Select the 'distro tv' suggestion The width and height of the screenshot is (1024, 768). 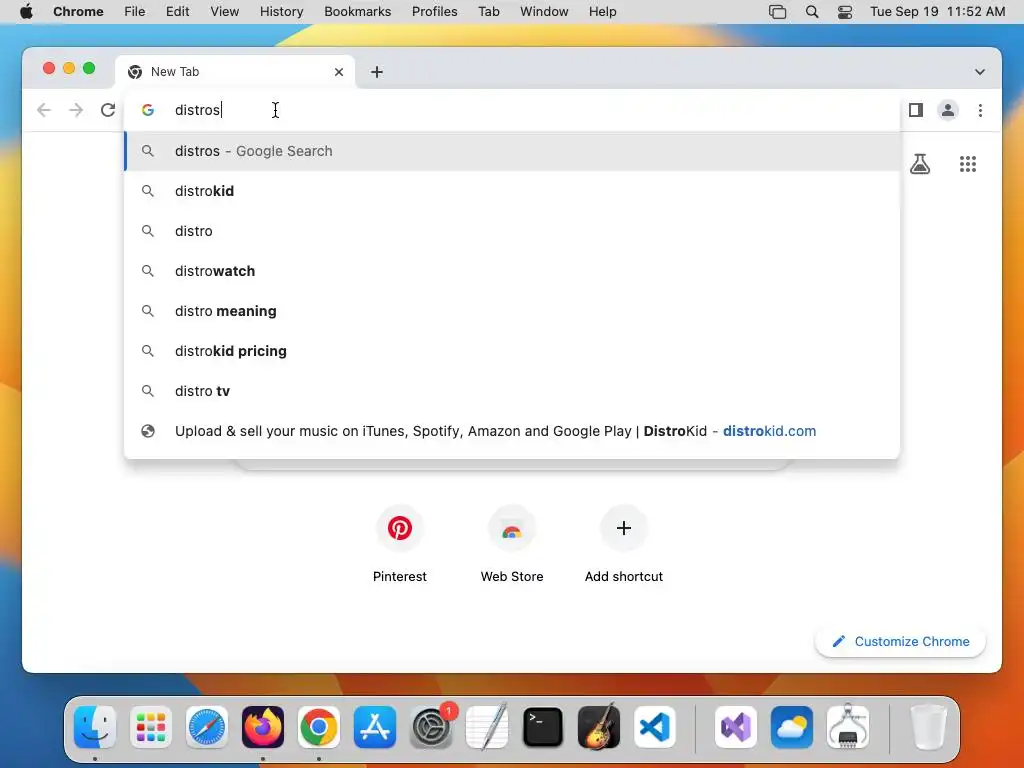(x=512, y=391)
